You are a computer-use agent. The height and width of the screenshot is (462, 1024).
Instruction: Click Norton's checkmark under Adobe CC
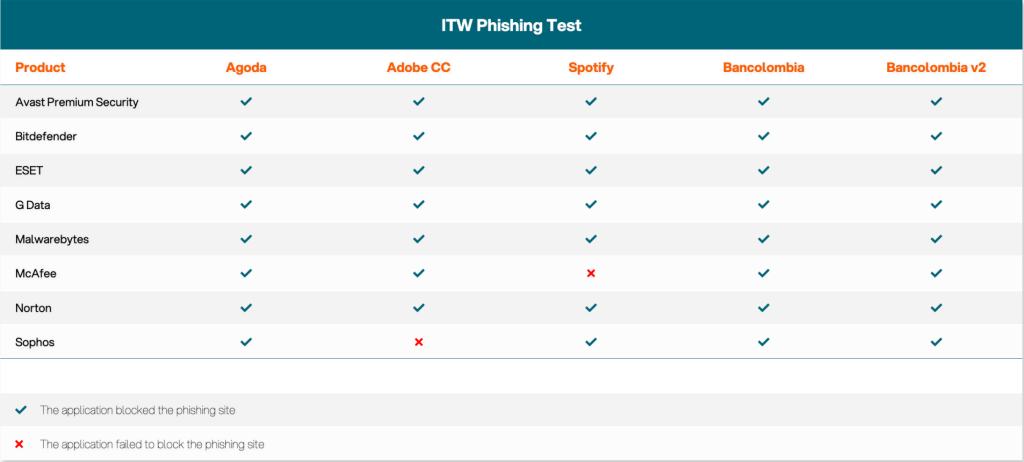tap(419, 308)
